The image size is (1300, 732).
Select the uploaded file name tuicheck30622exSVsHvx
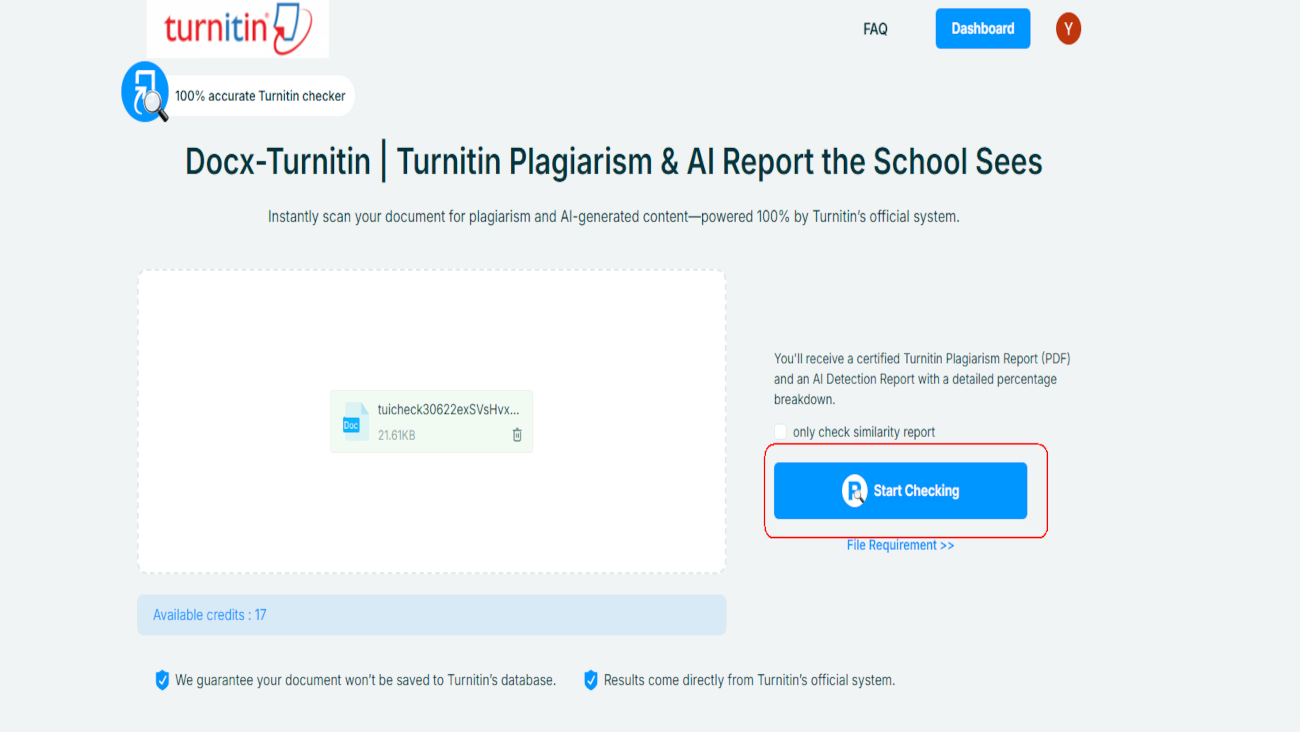[x=448, y=409]
